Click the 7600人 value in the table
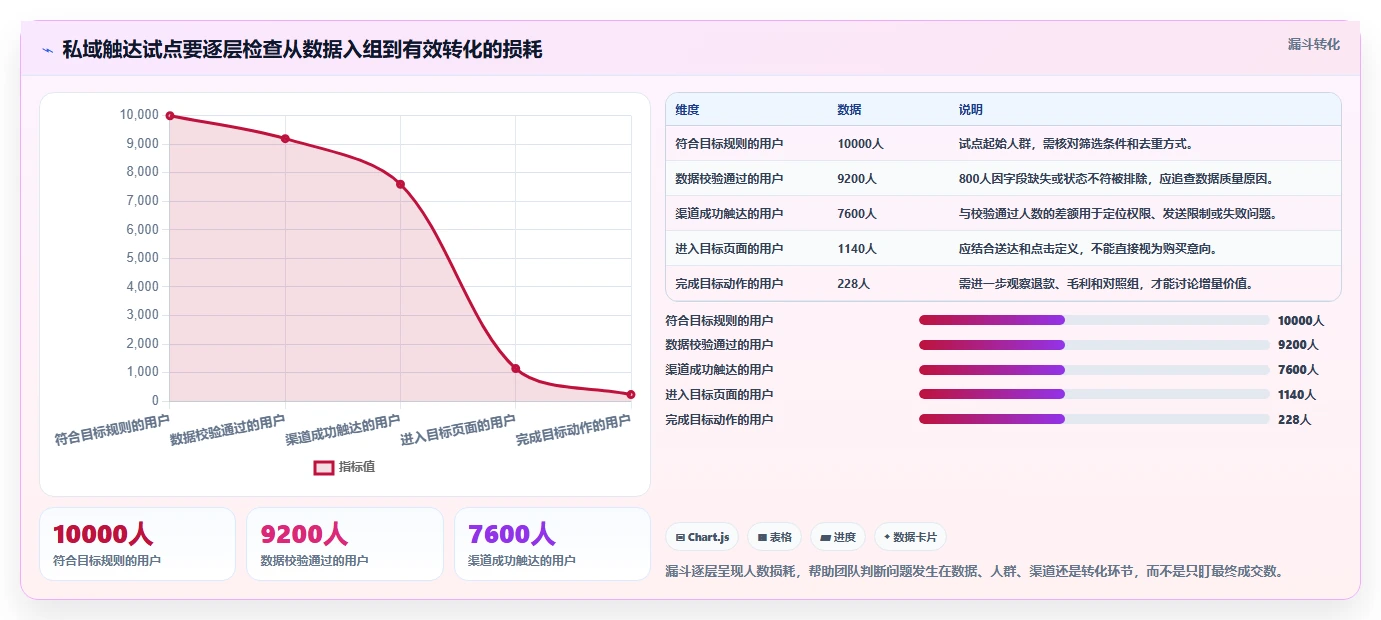Screen dimensions: 1381x620 click(x=857, y=214)
